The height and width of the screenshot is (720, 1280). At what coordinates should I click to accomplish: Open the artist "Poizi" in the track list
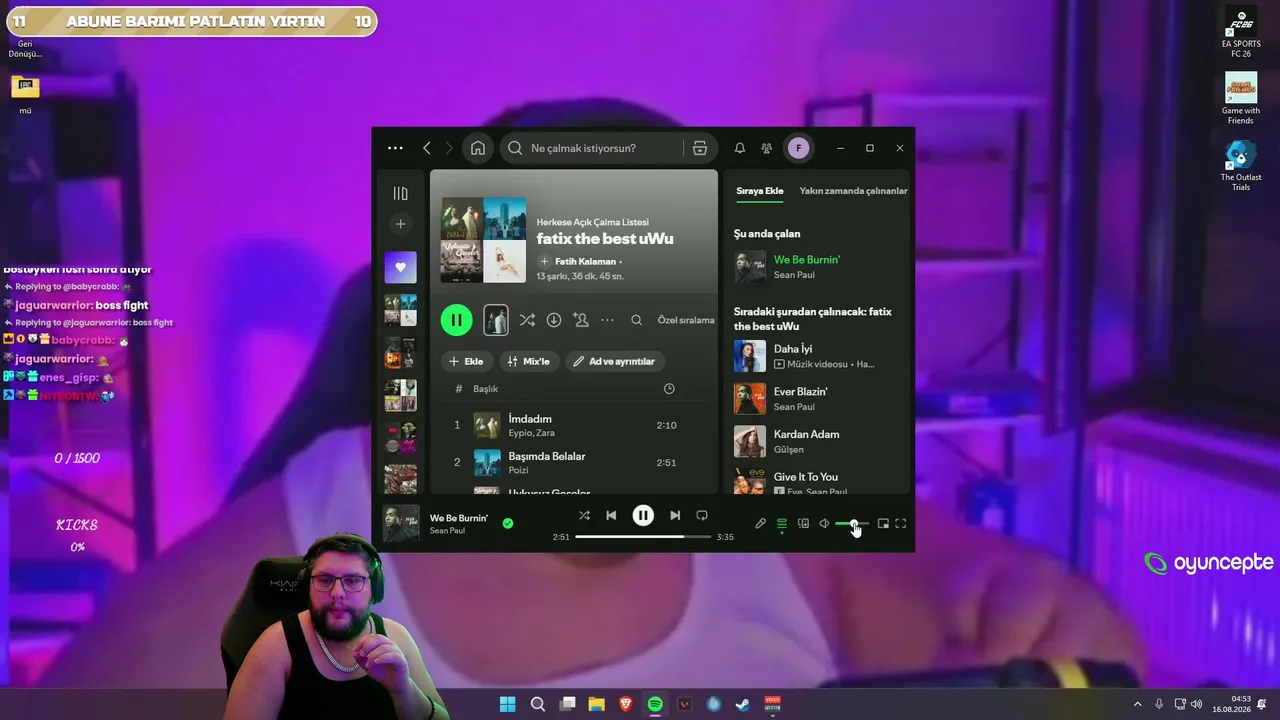[x=518, y=470]
